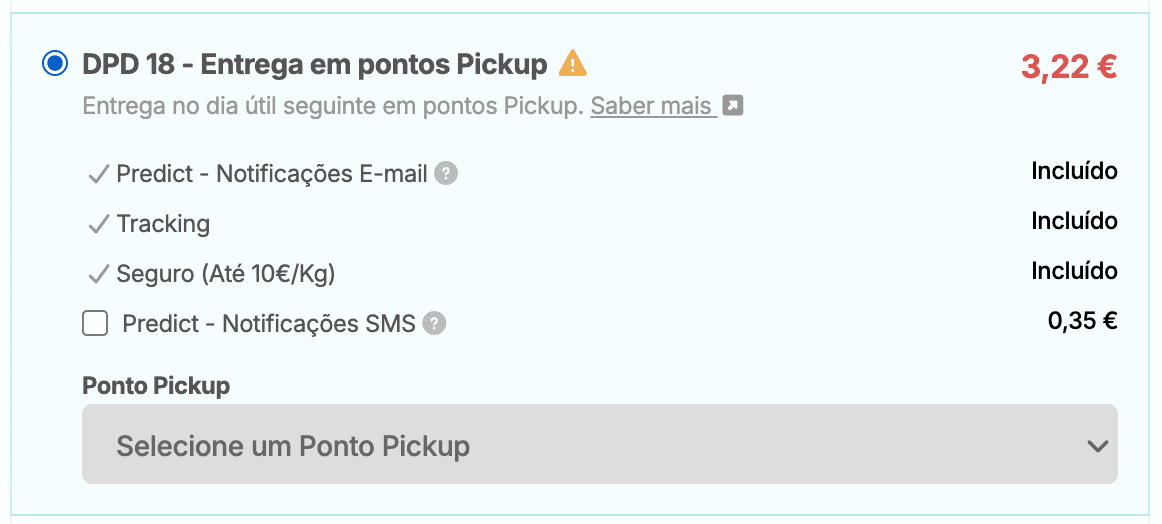Click the 3,22 € shipping price
1162x524 pixels.
[1068, 67]
